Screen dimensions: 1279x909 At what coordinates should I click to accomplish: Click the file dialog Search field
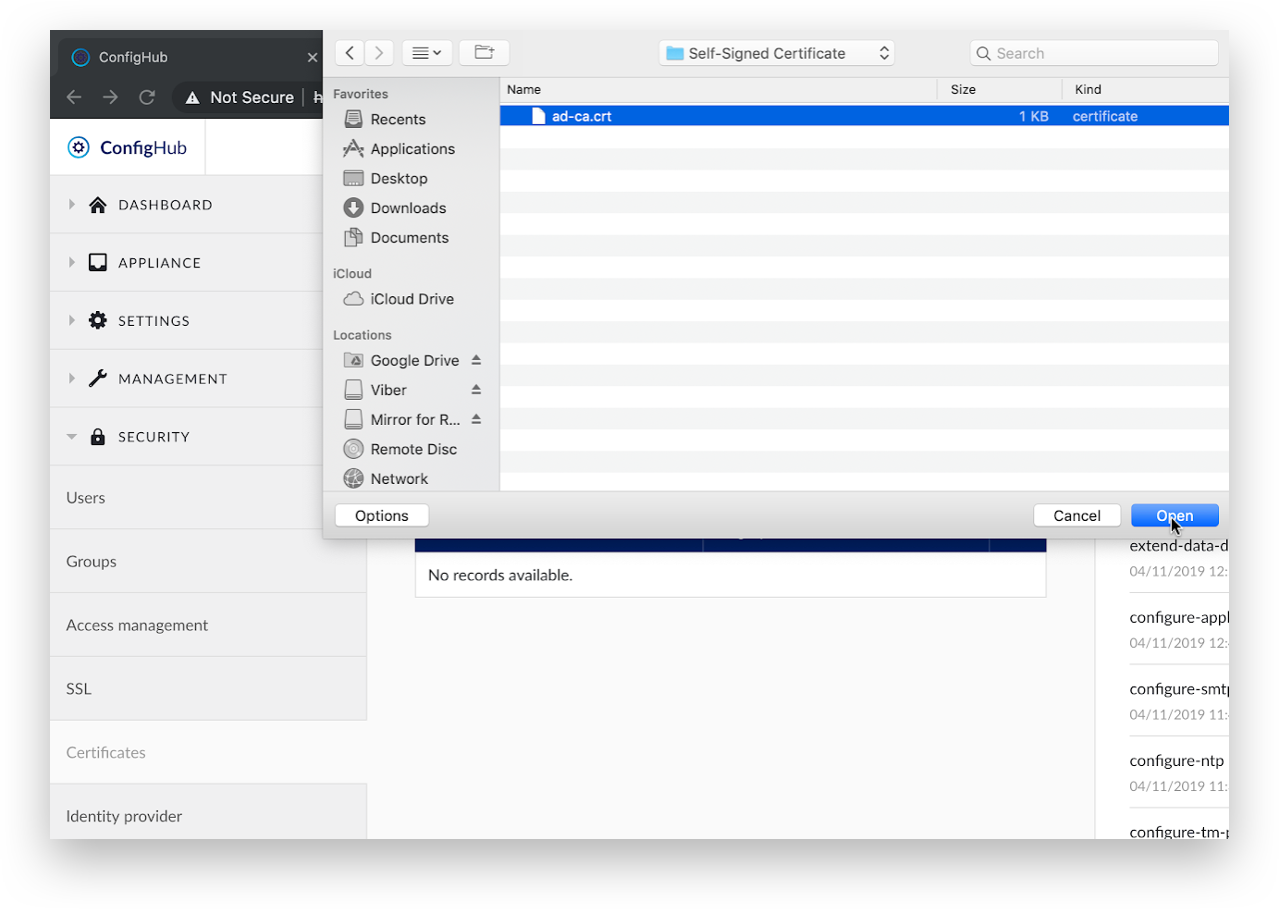coord(1094,53)
